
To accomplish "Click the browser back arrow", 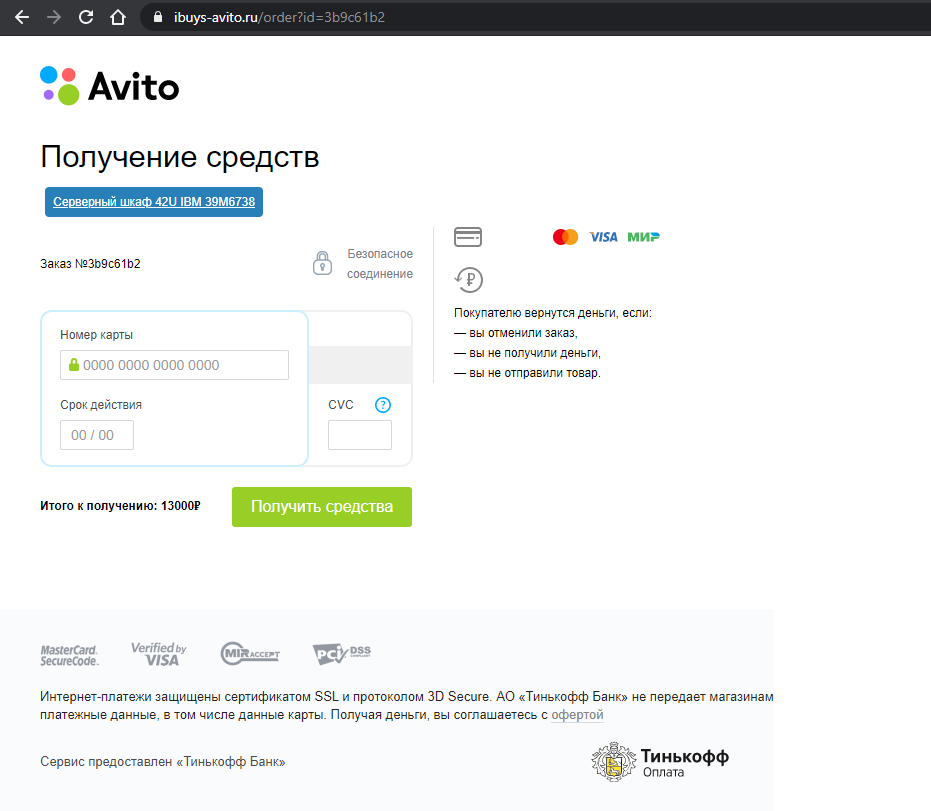I will coord(22,17).
